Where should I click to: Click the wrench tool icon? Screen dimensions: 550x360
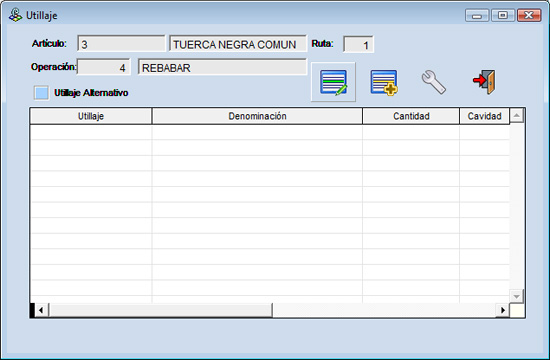(x=434, y=82)
